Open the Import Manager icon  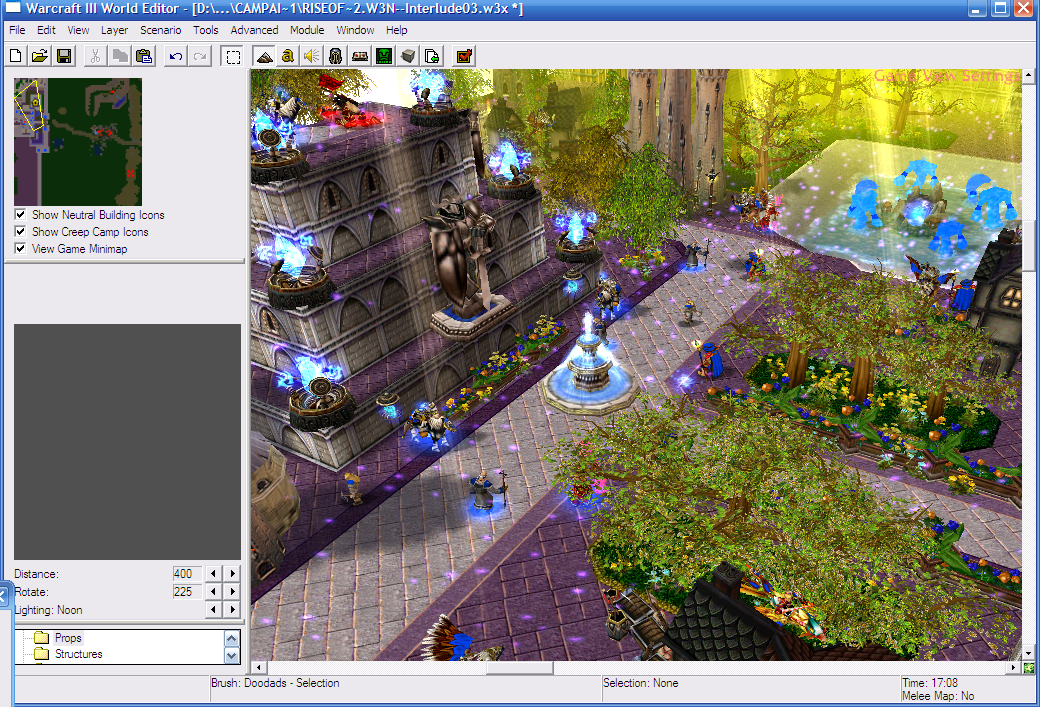[x=432, y=56]
